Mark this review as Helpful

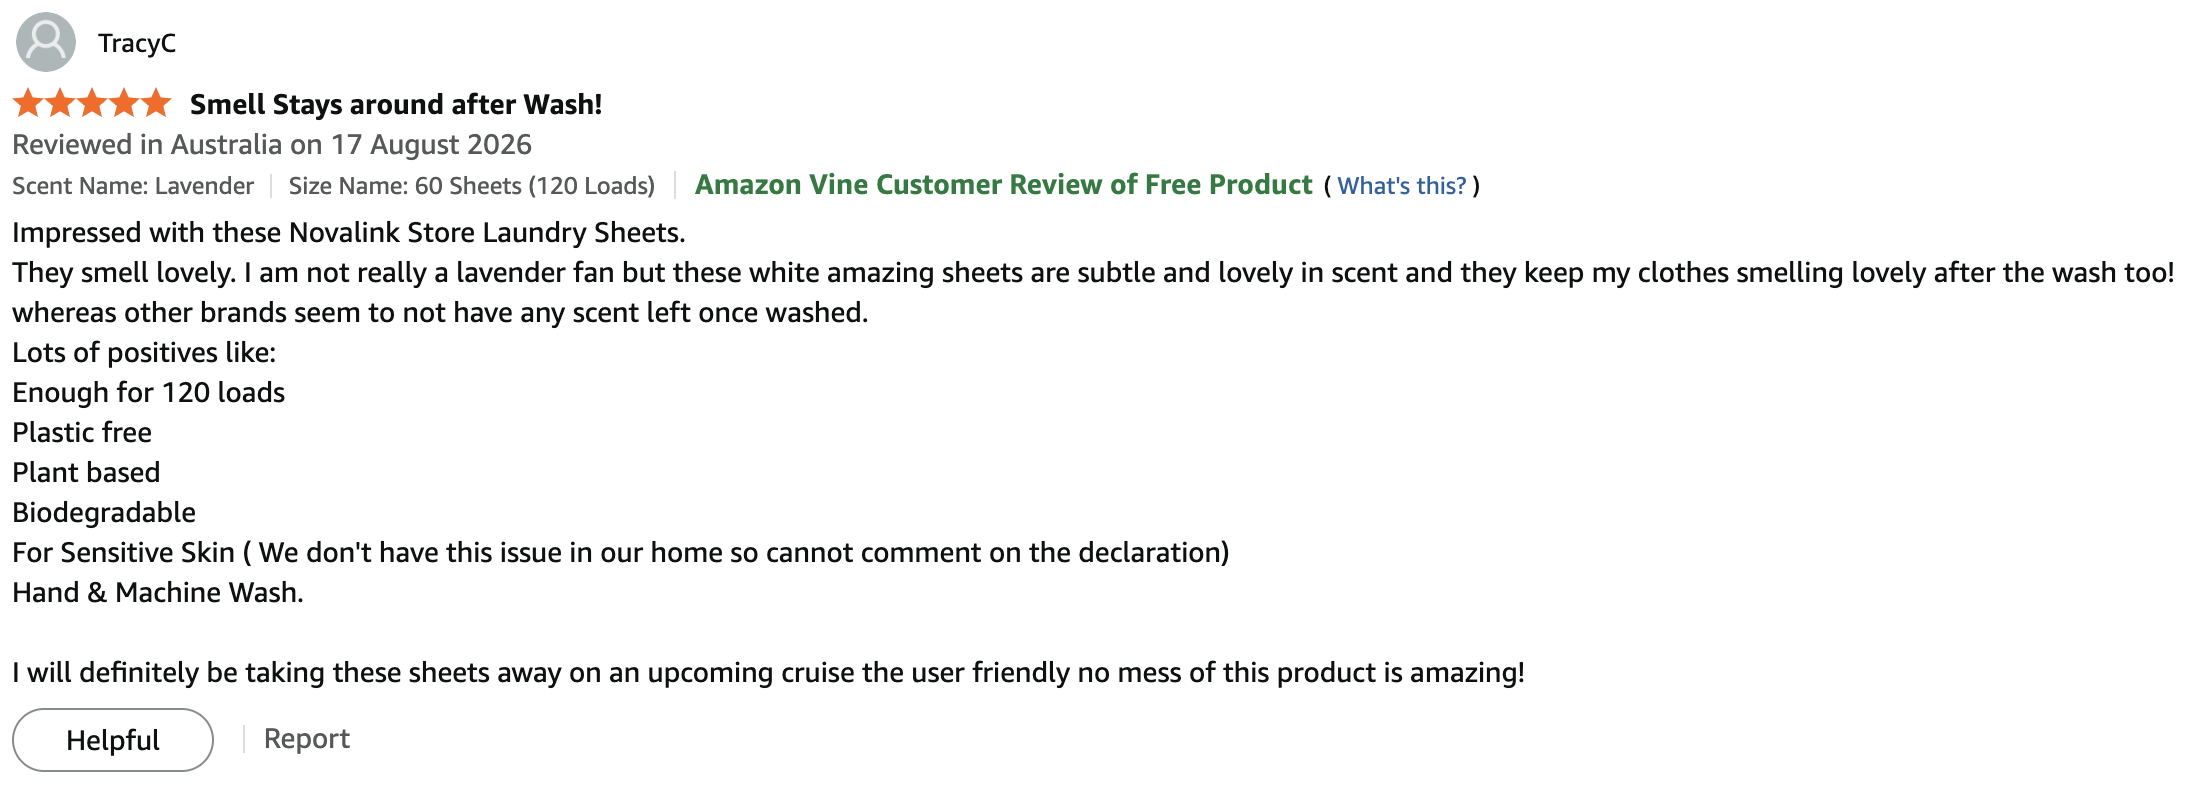coord(113,740)
